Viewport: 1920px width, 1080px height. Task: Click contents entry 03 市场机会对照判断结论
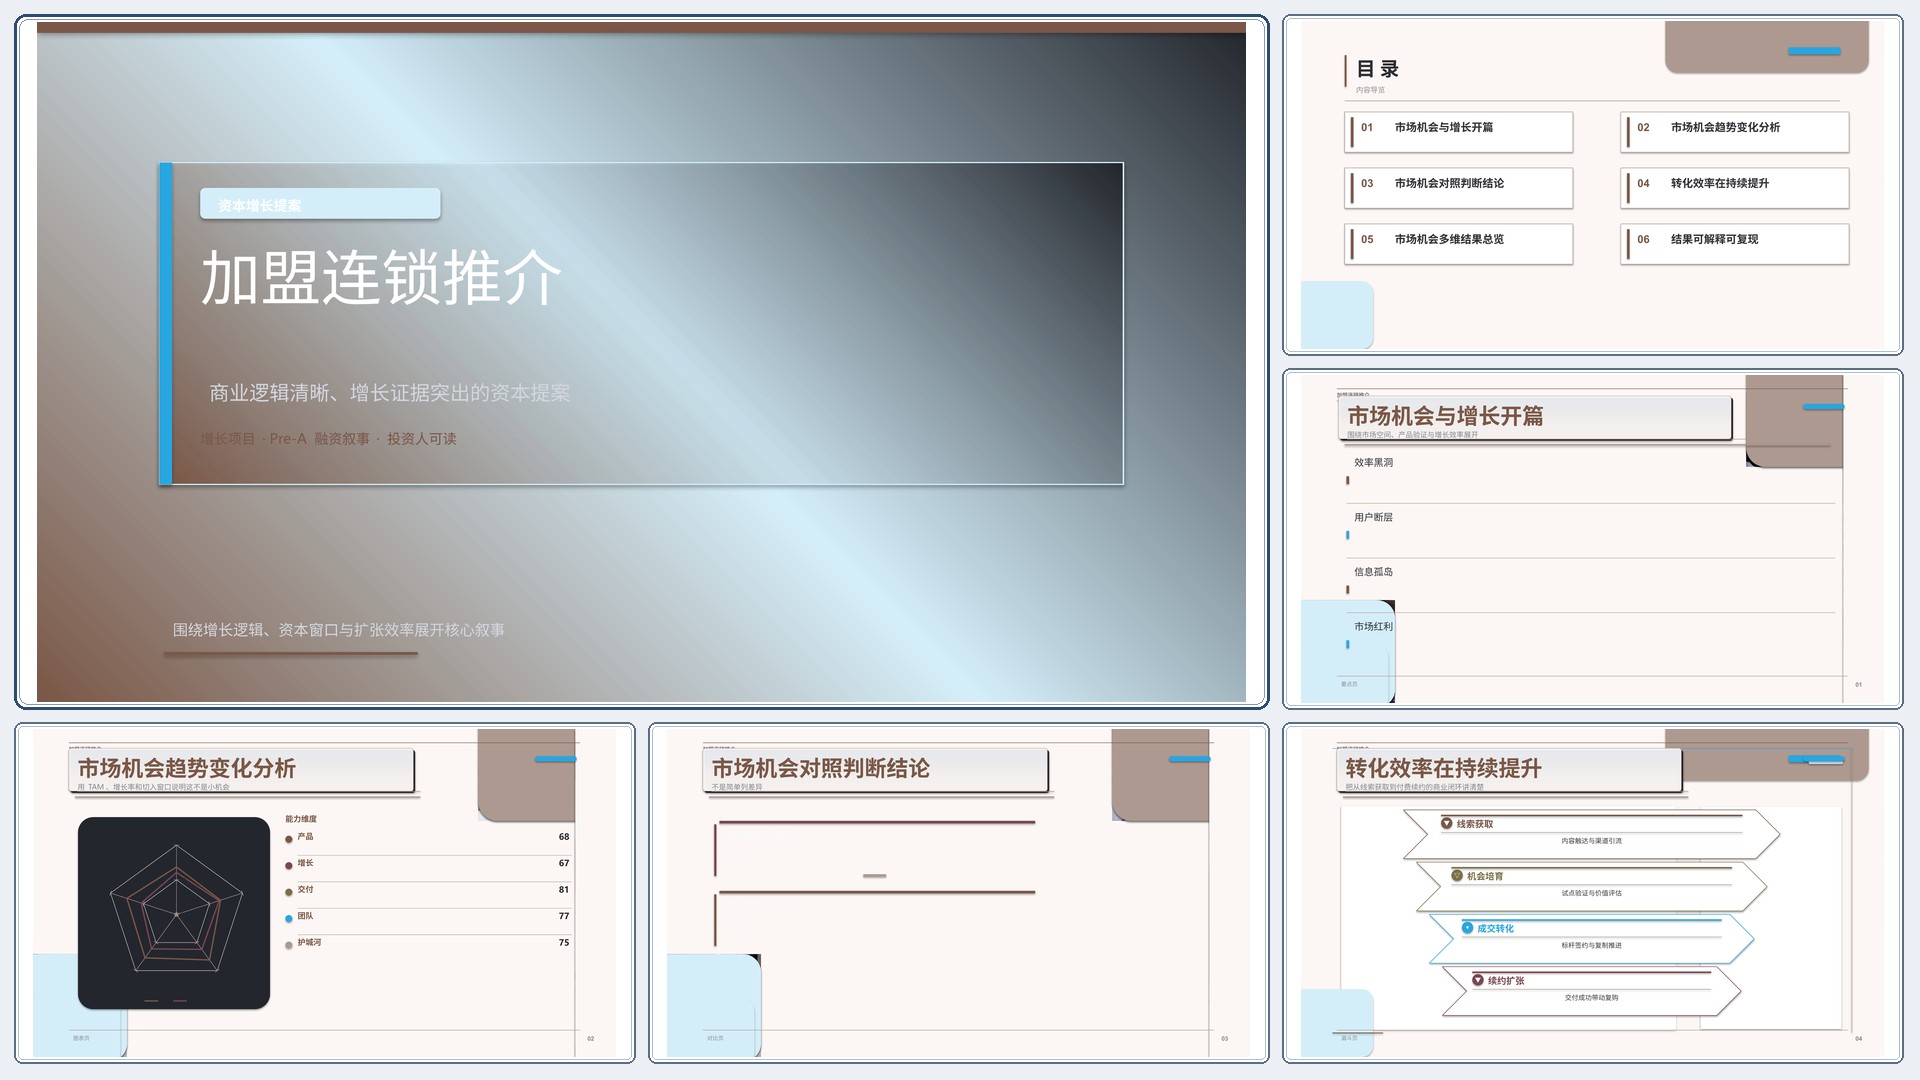coord(1459,188)
